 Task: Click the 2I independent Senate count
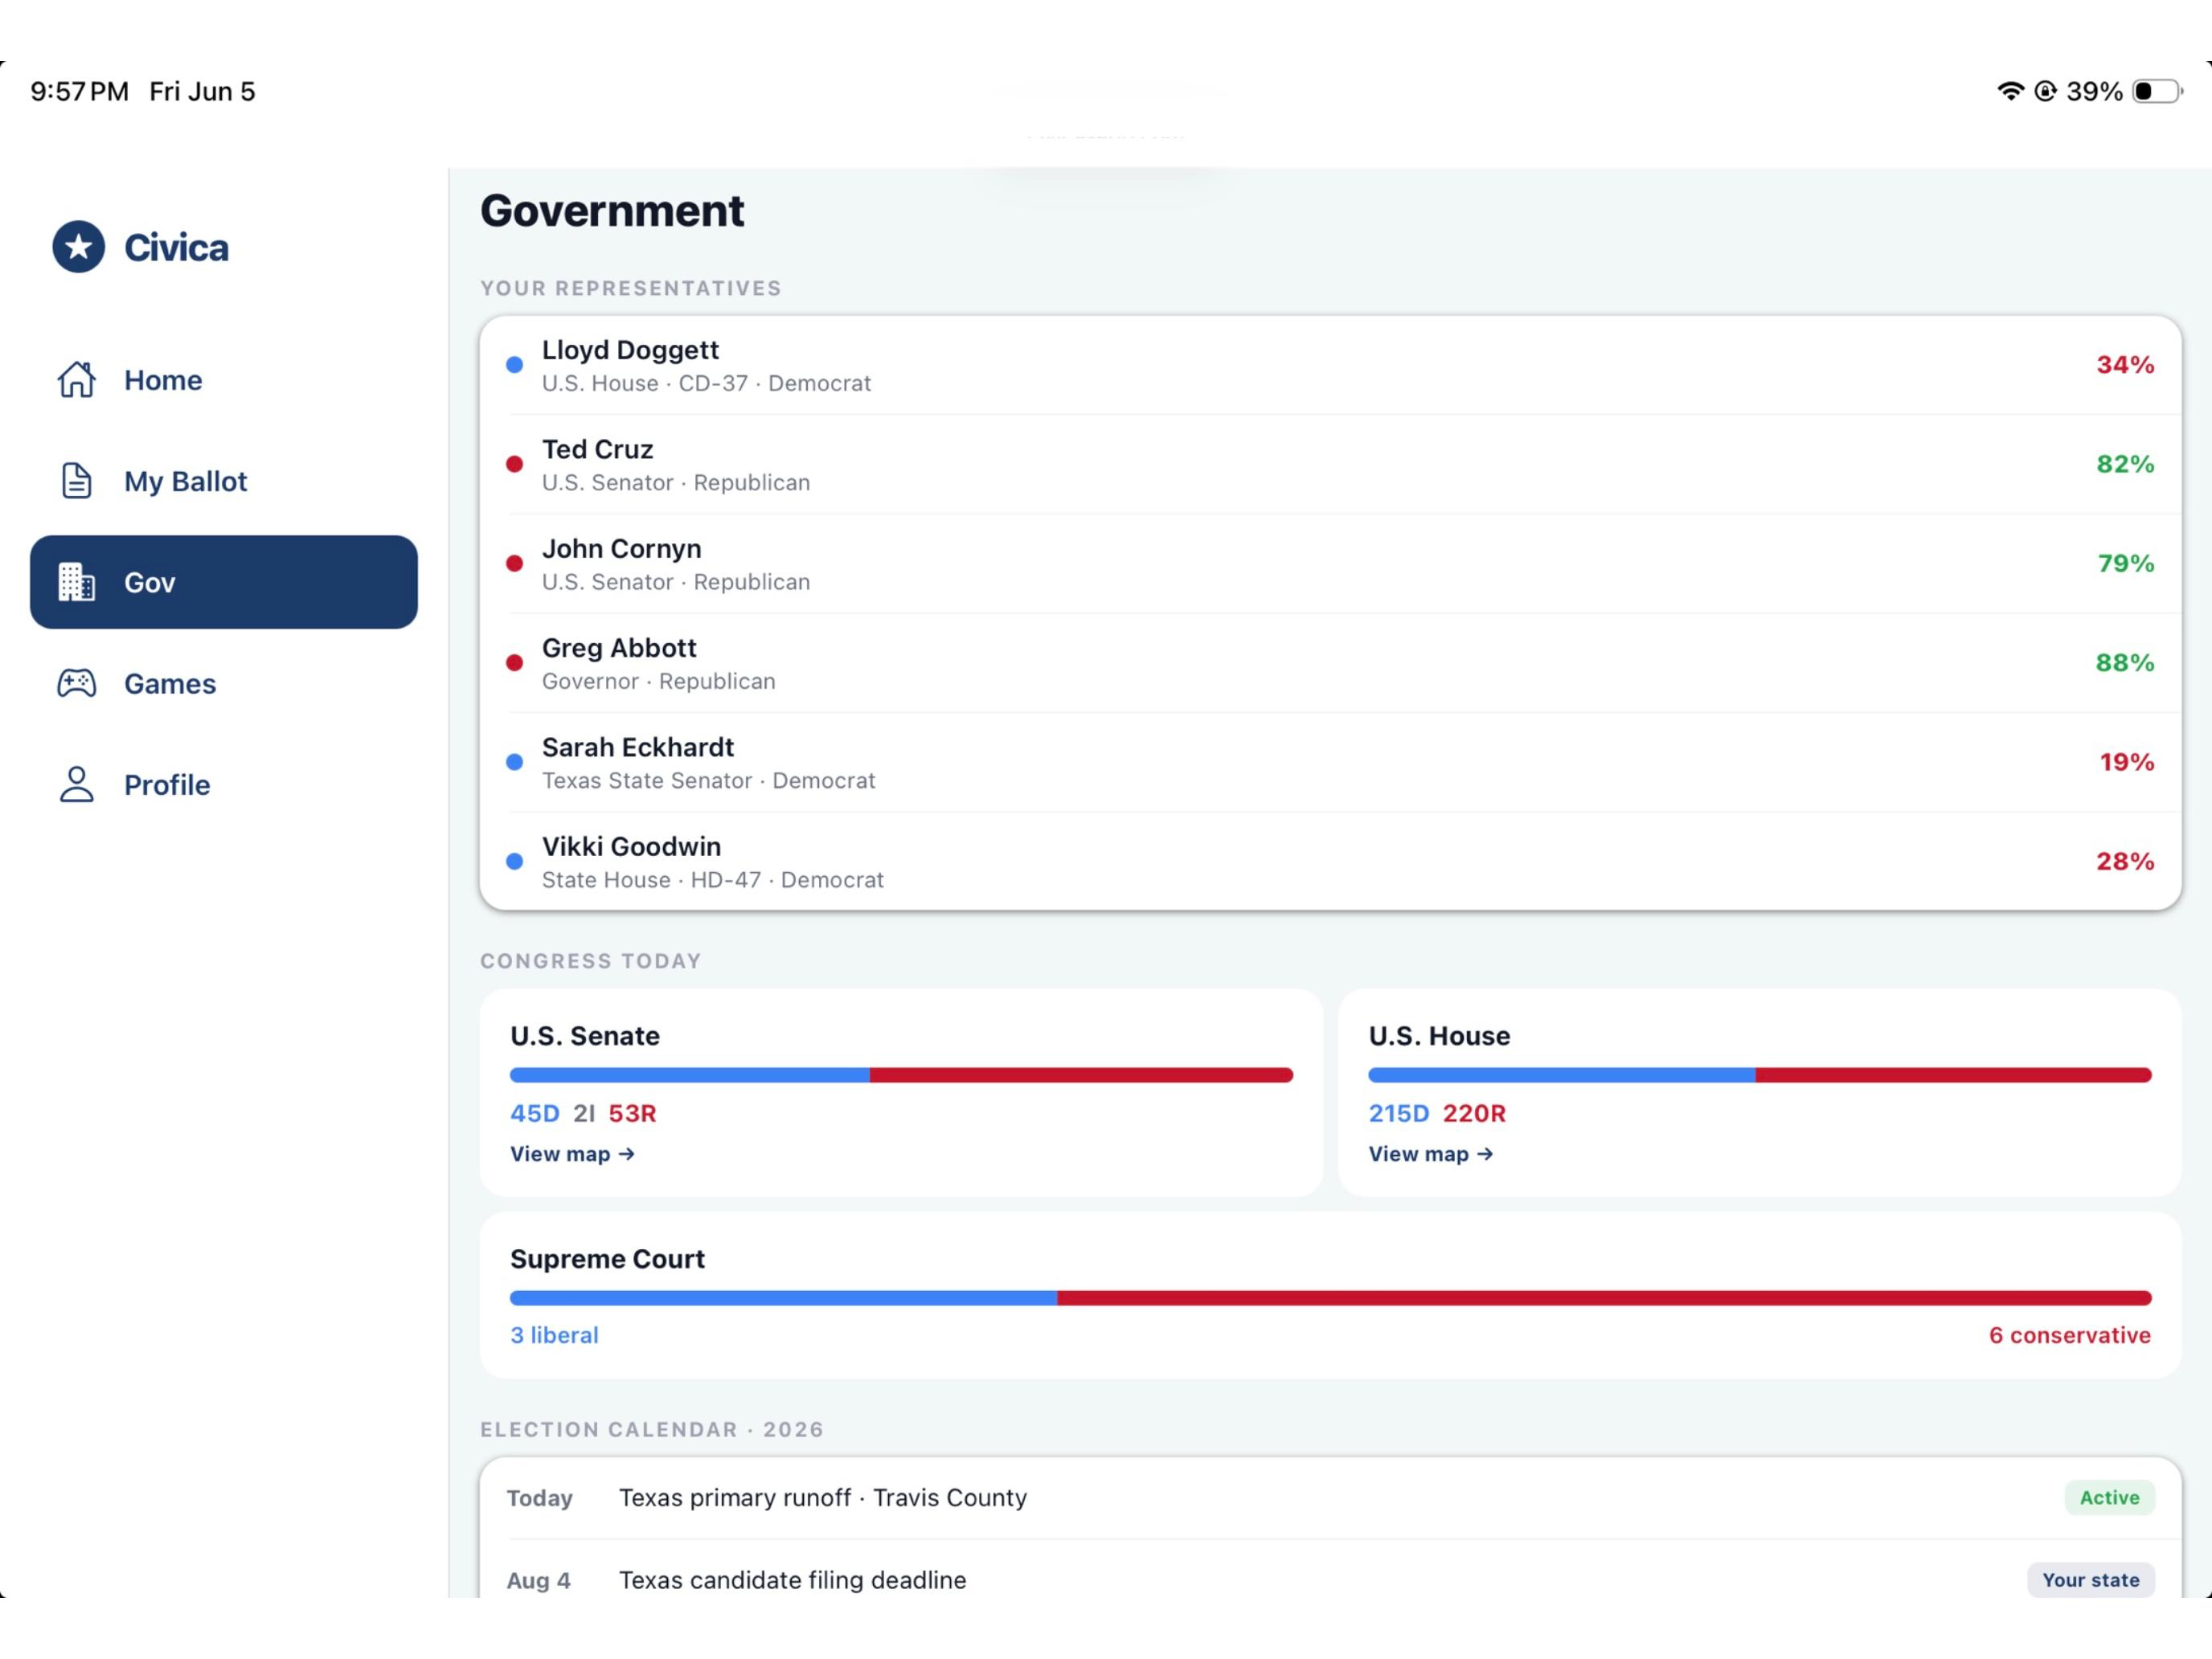tap(584, 1113)
